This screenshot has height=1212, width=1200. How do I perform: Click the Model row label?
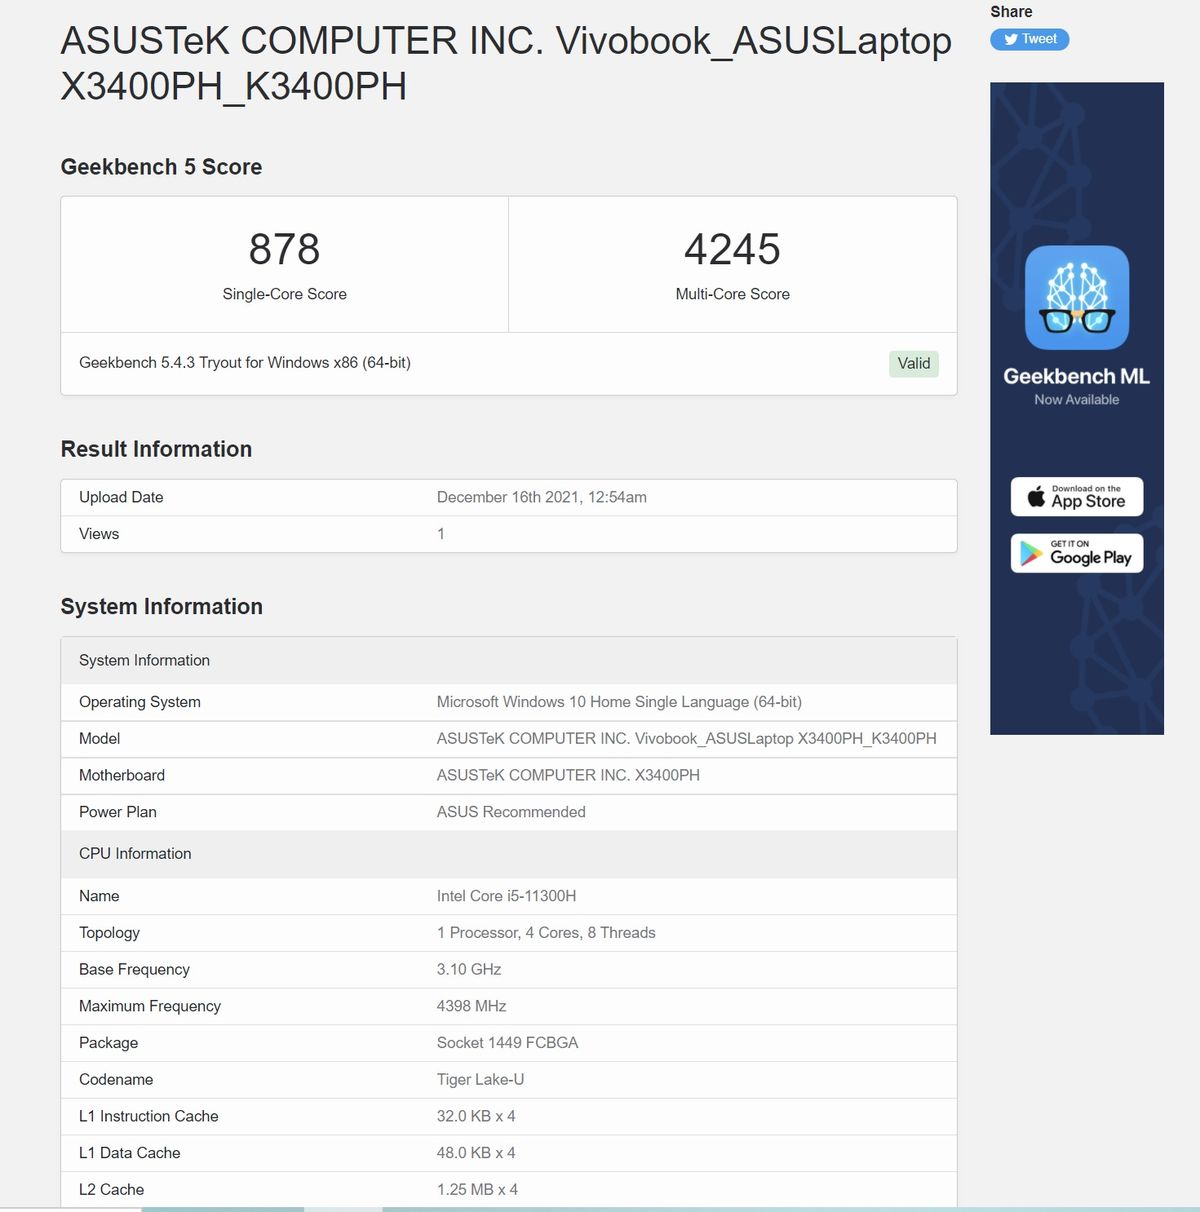coord(99,739)
